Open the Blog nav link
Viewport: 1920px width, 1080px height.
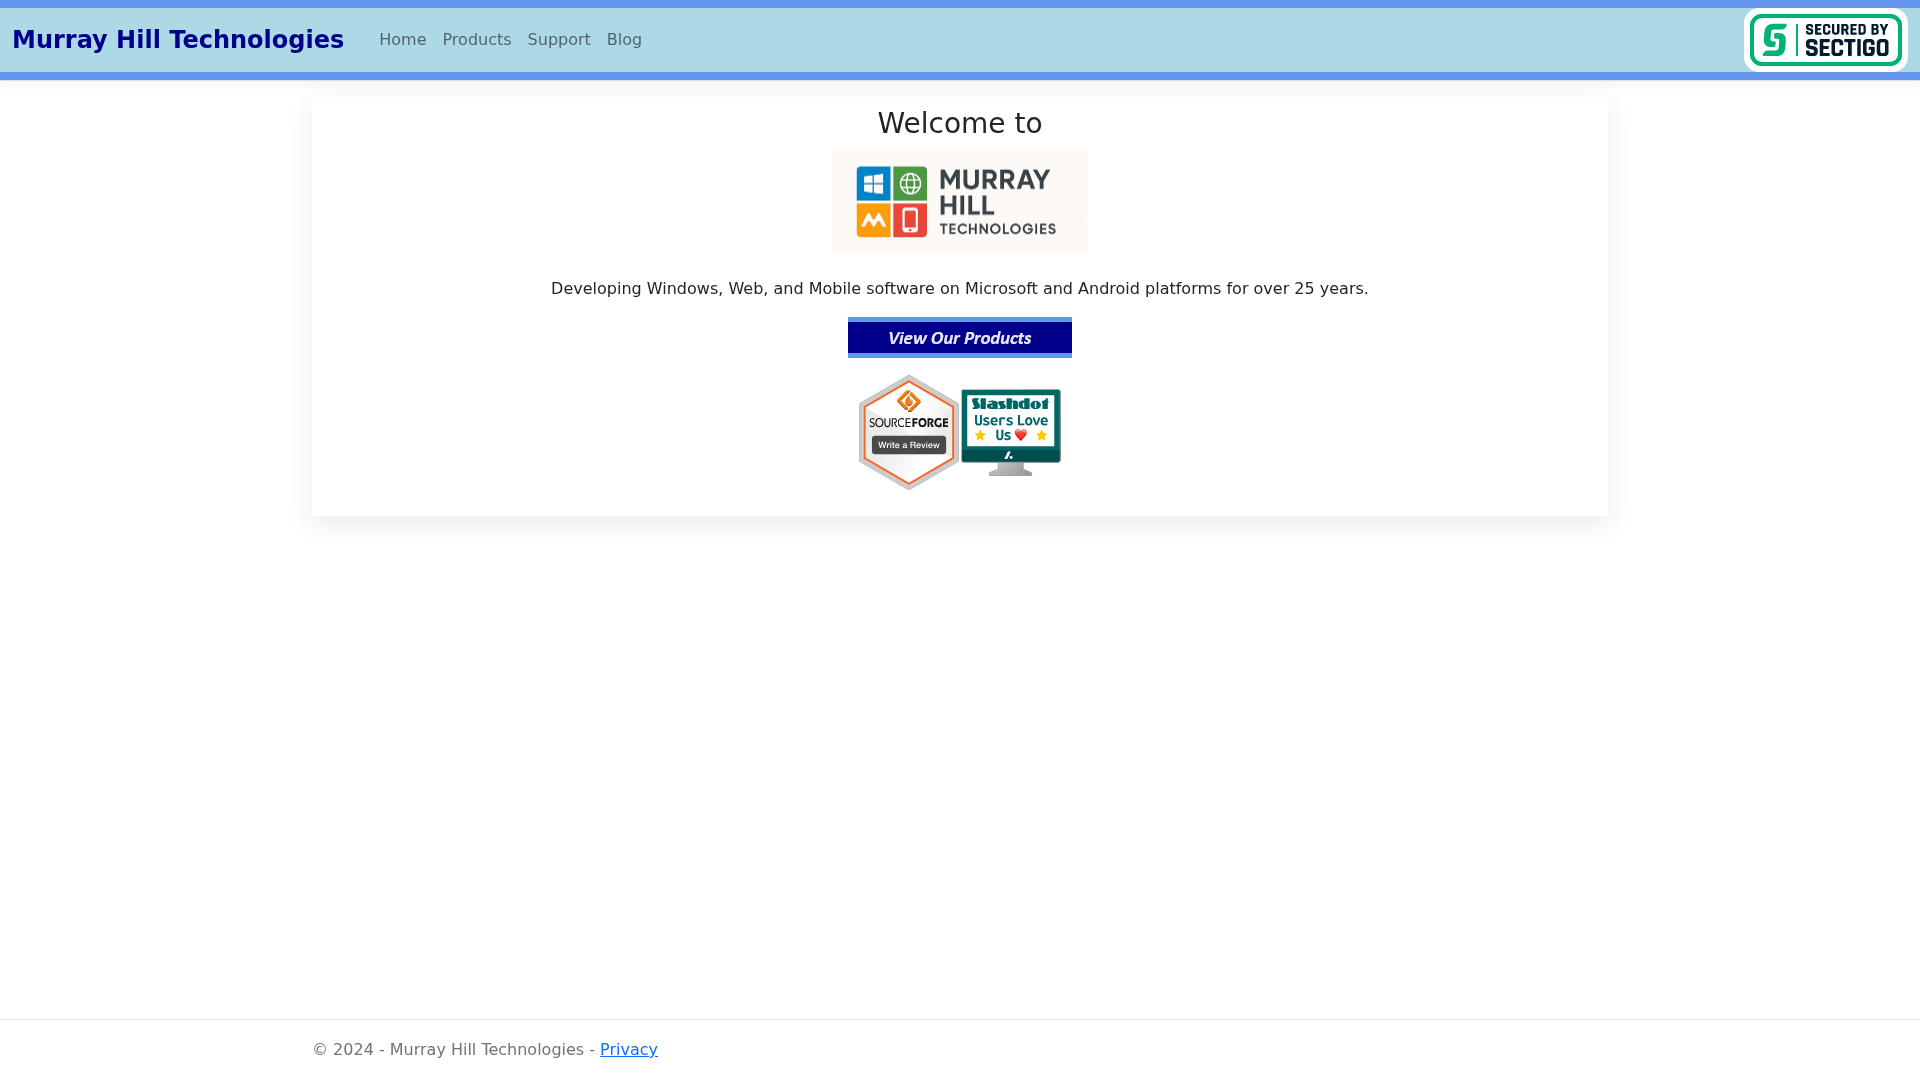624,40
